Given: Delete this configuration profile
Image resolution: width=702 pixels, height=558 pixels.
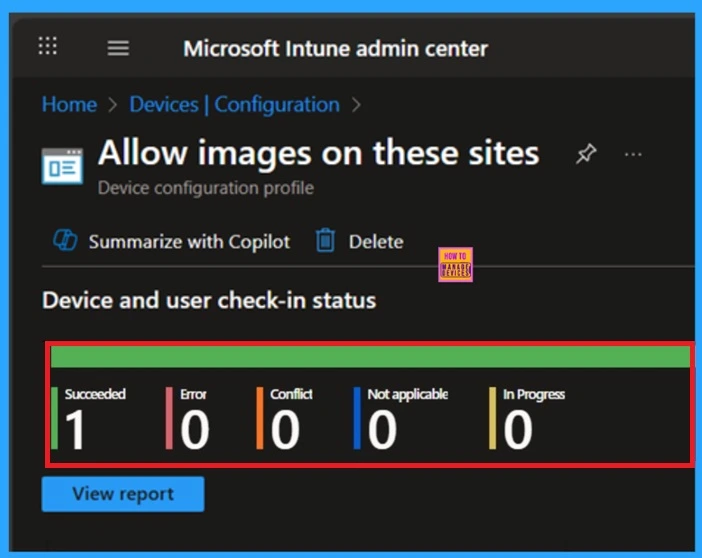Looking at the screenshot, I should click(376, 242).
